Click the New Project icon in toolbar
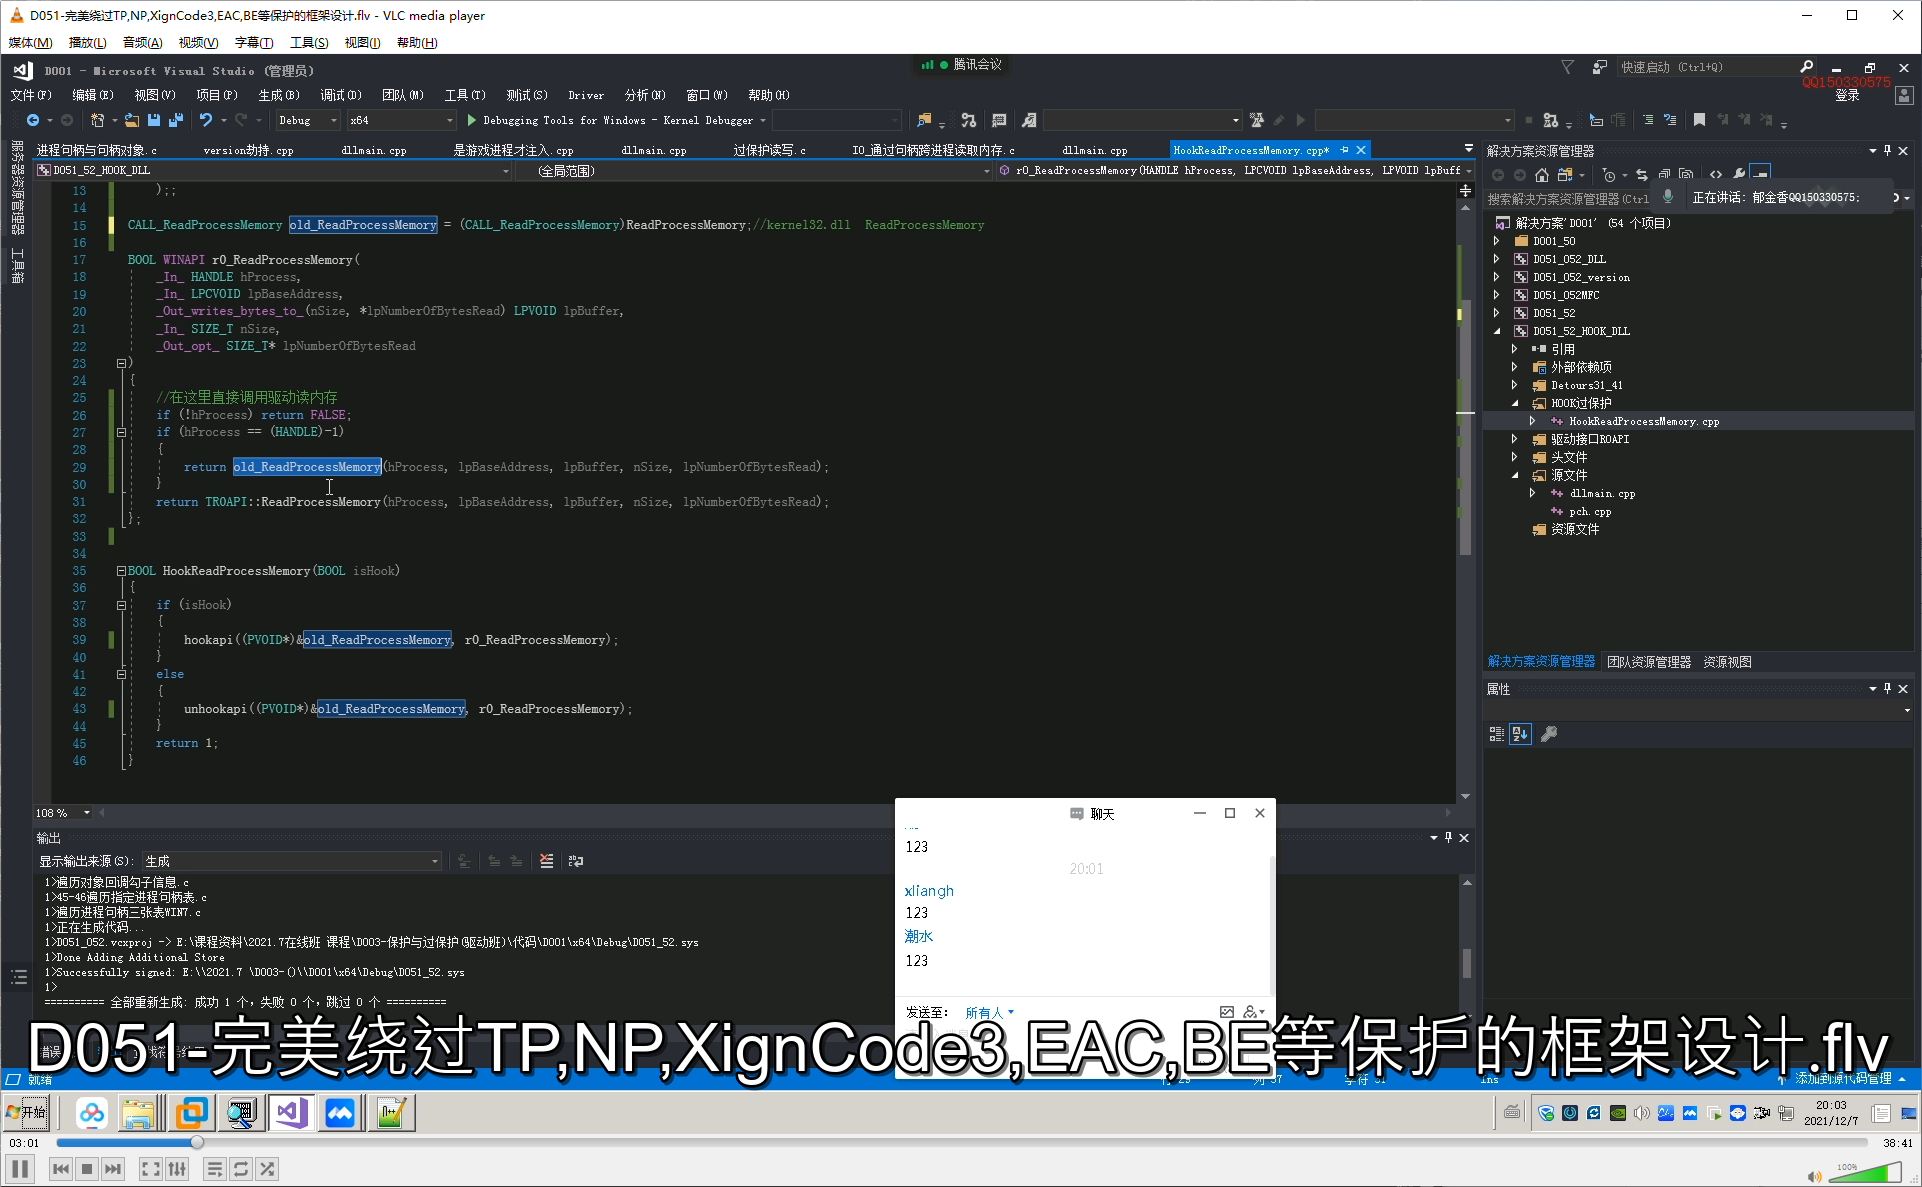Image resolution: width=1922 pixels, height=1187 pixels. [97, 120]
